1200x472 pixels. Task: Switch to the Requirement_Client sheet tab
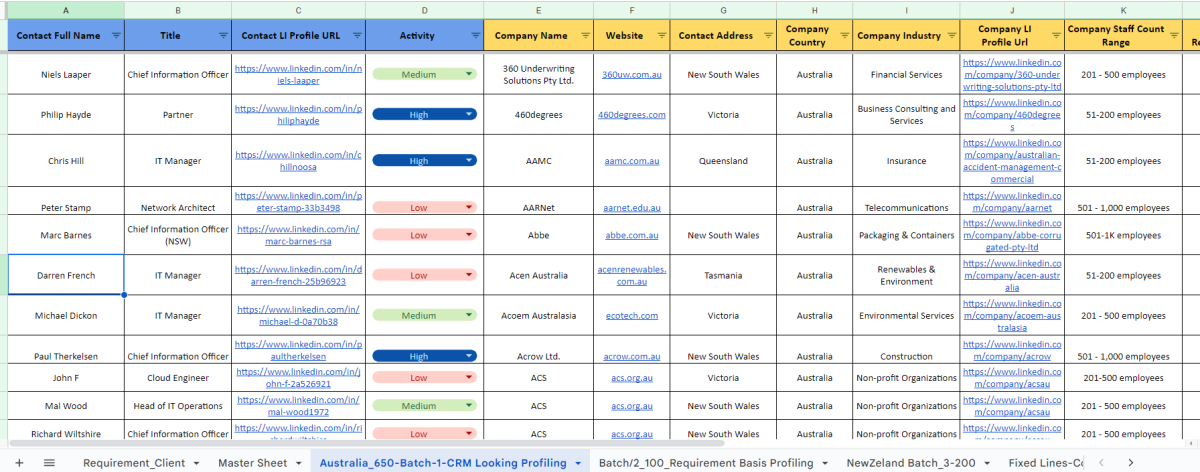click(x=135, y=463)
